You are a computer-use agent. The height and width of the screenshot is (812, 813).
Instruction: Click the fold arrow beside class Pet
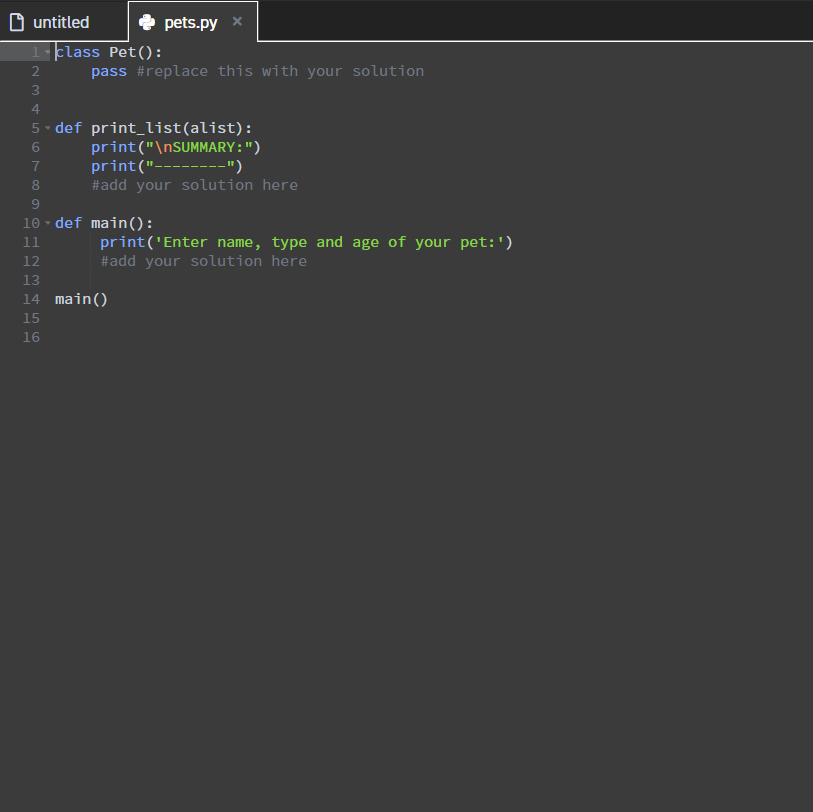46,51
